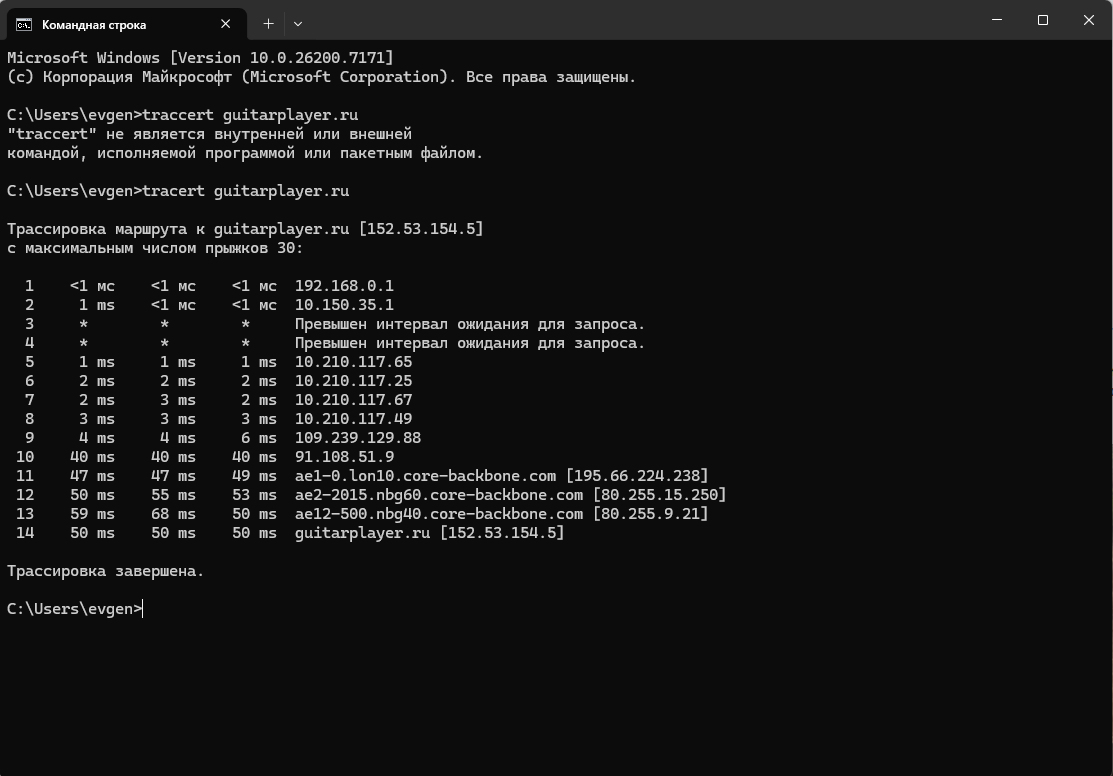Click IP address 192.168.0.1 in hop 1
The height and width of the screenshot is (776, 1113).
(344, 286)
